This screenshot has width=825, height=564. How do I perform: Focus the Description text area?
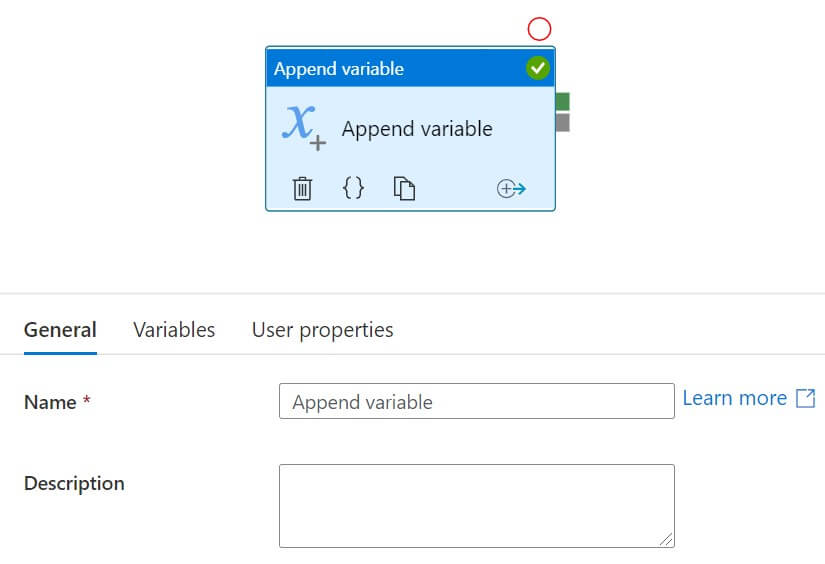click(x=476, y=505)
